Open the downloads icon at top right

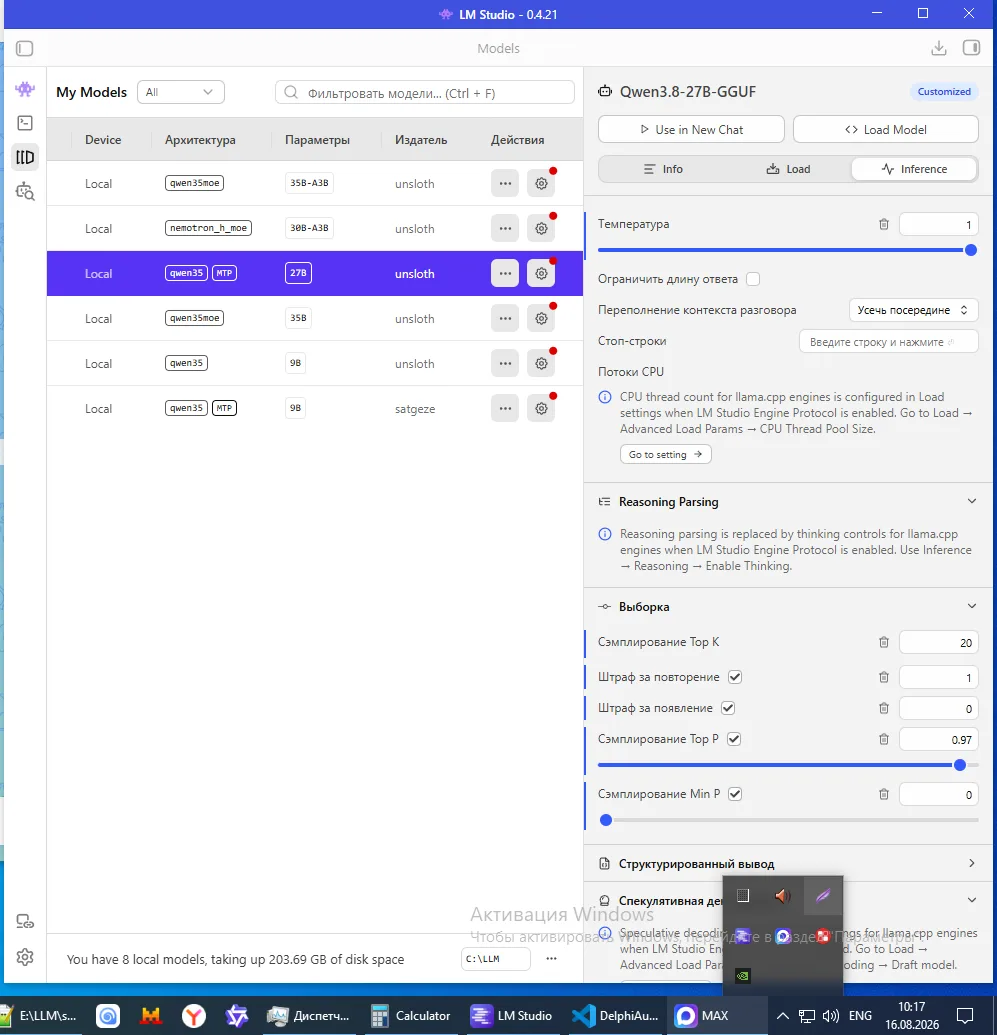pyautogui.click(x=938, y=48)
